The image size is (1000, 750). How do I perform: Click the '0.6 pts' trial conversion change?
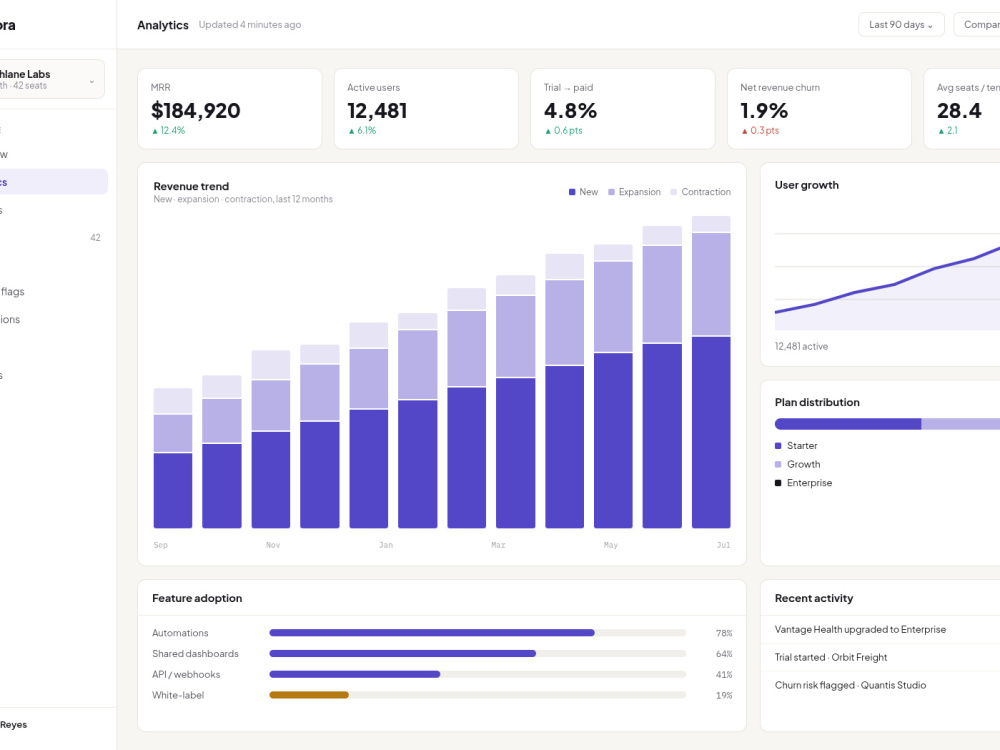[564, 130]
